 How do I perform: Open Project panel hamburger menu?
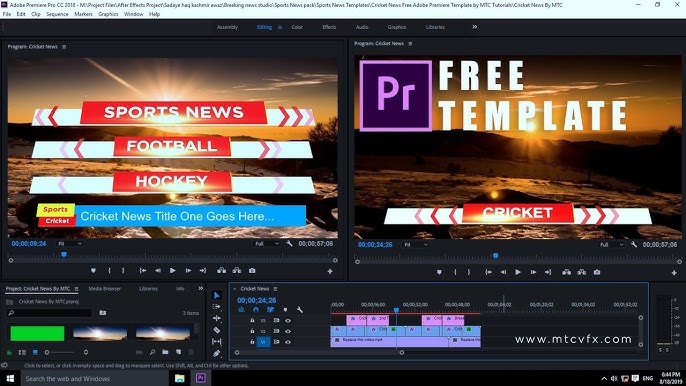pyautogui.click(x=77, y=289)
